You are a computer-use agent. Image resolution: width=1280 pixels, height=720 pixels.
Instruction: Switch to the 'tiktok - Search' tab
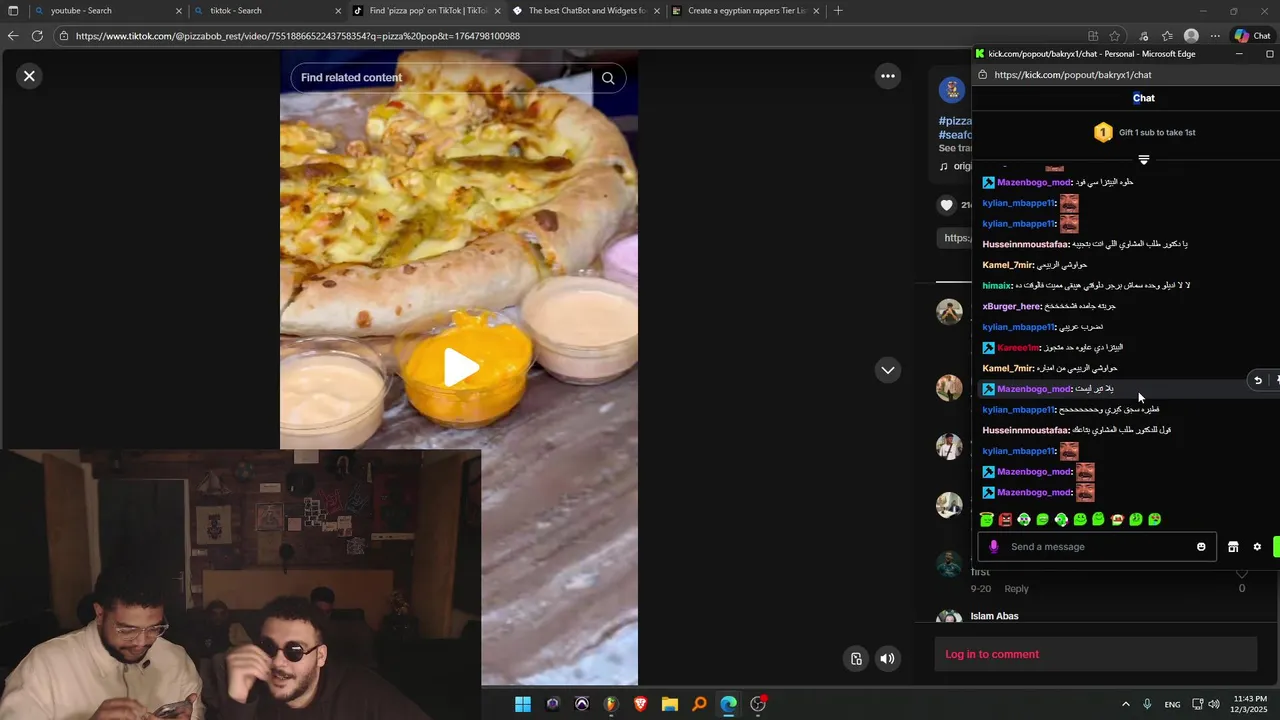(x=268, y=11)
